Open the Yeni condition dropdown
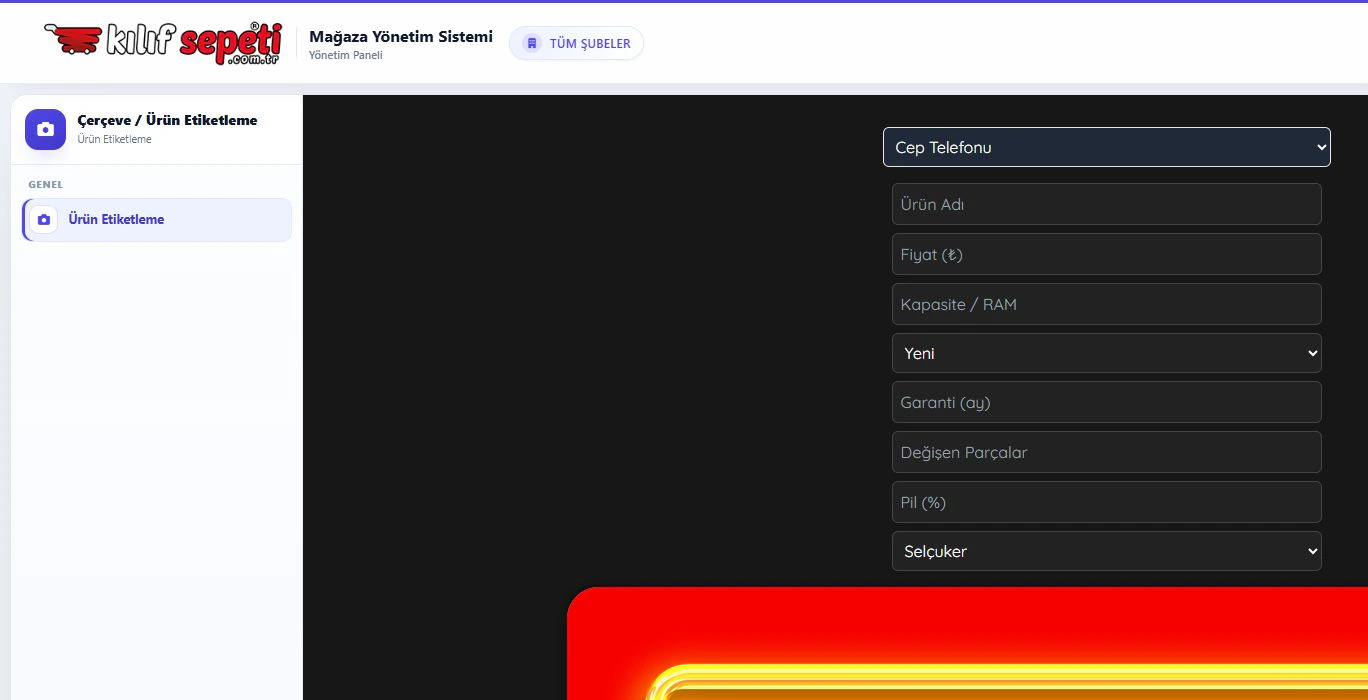The height and width of the screenshot is (700, 1368). coord(1107,353)
